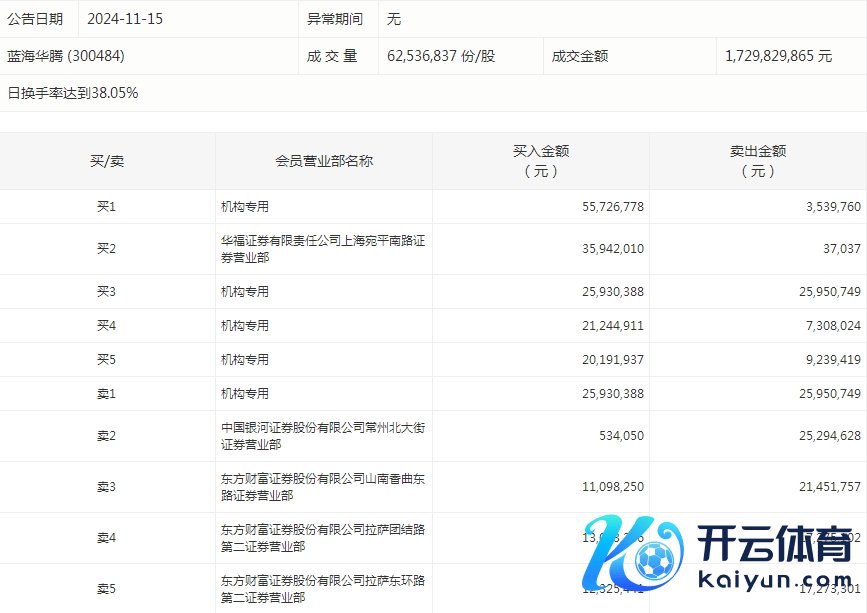This screenshot has width=867, height=613.
Task: Open 华福证券 上海宛平南路 branch name
Action: coord(323,249)
